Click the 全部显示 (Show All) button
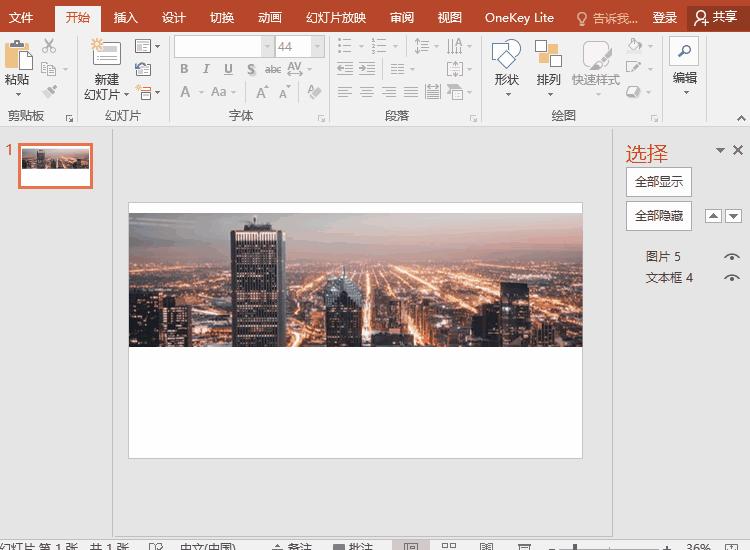750x550 pixels. tap(658, 182)
